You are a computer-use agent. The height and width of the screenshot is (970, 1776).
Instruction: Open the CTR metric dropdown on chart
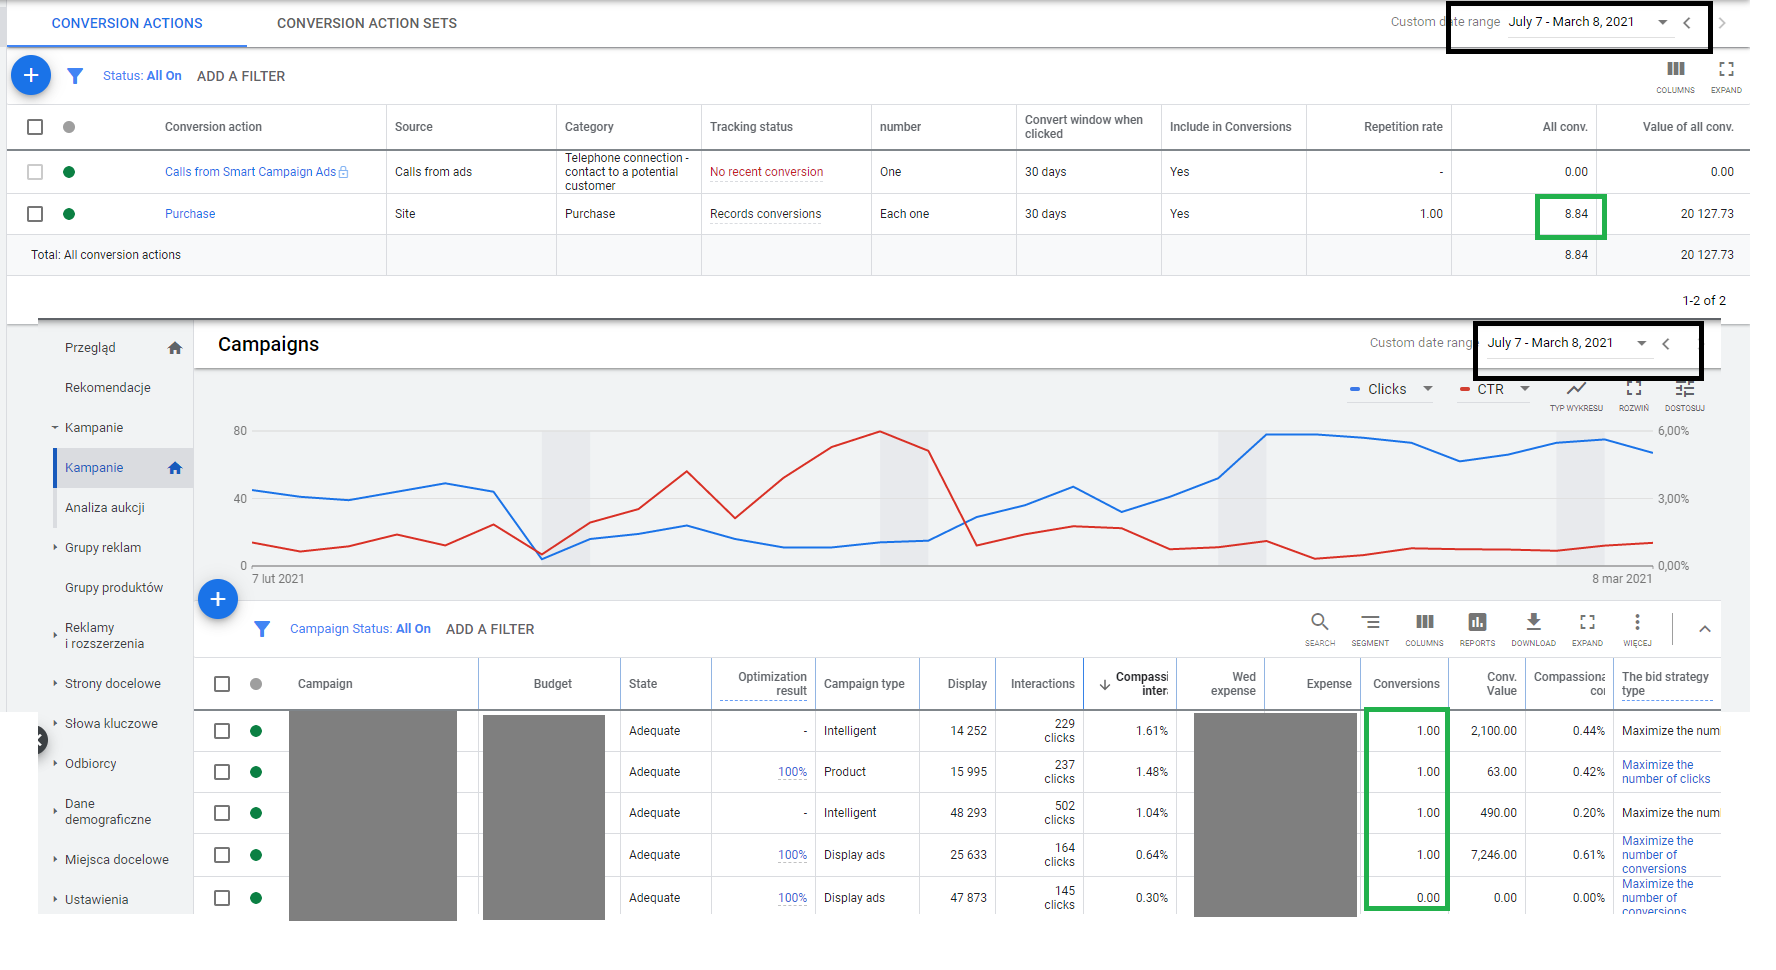[1494, 389]
